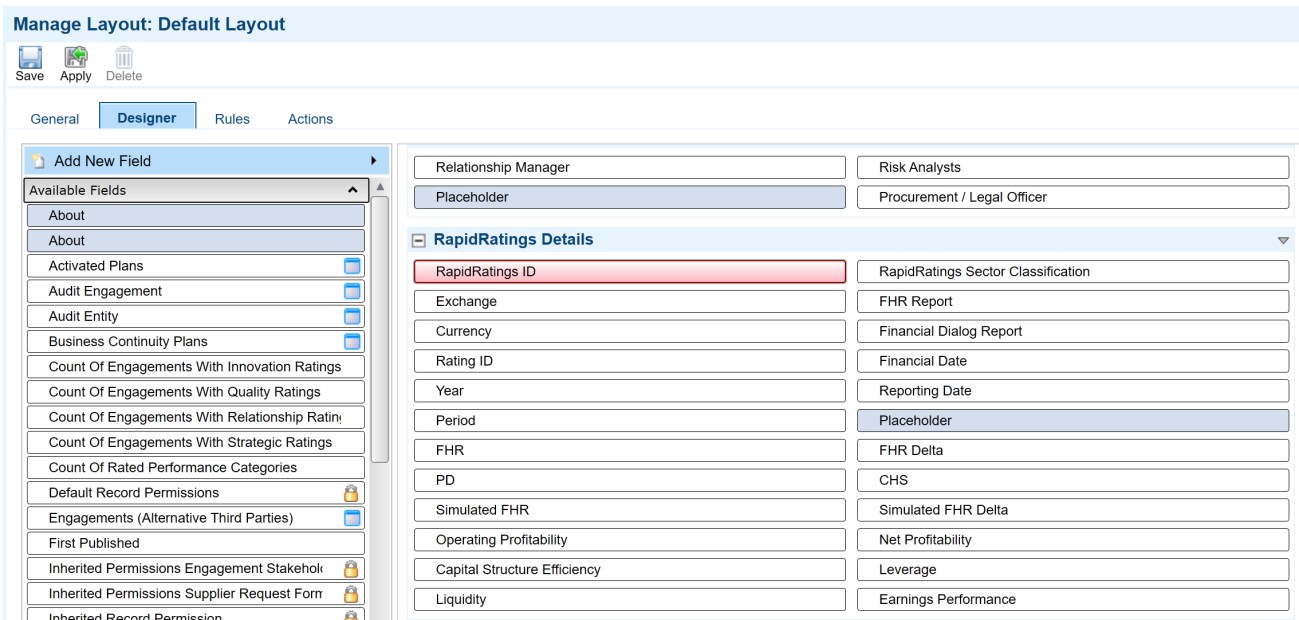Image resolution: width=1299 pixels, height=620 pixels.
Task: Select Activated Plans in Available Fields
Action: point(196,266)
